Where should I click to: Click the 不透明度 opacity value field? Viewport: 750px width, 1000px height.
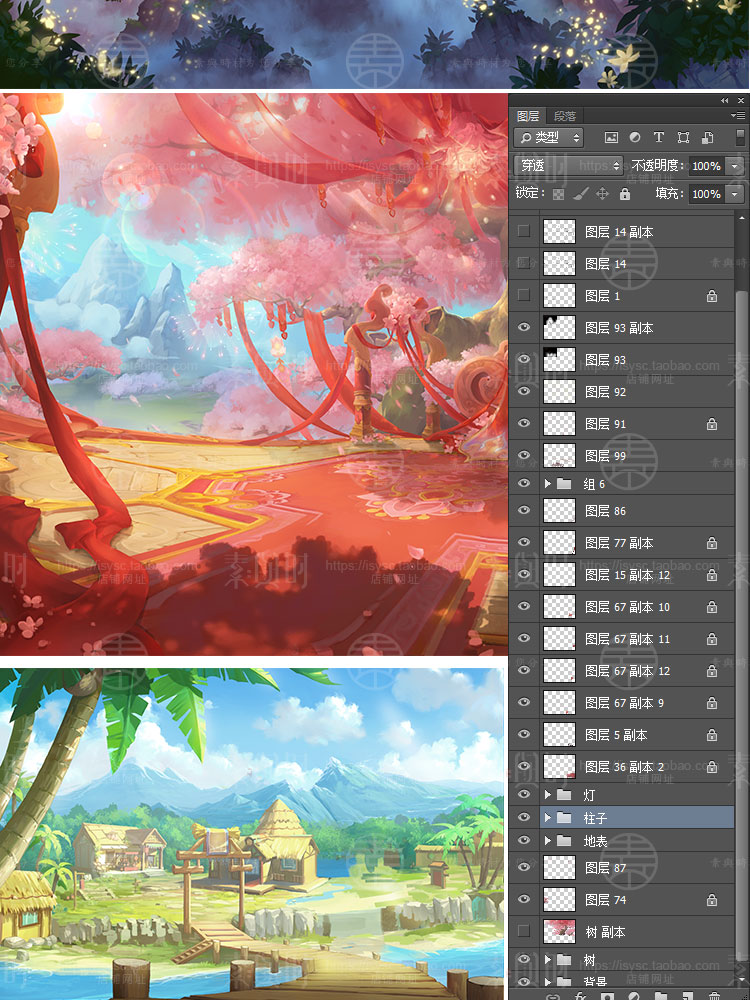[707, 166]
